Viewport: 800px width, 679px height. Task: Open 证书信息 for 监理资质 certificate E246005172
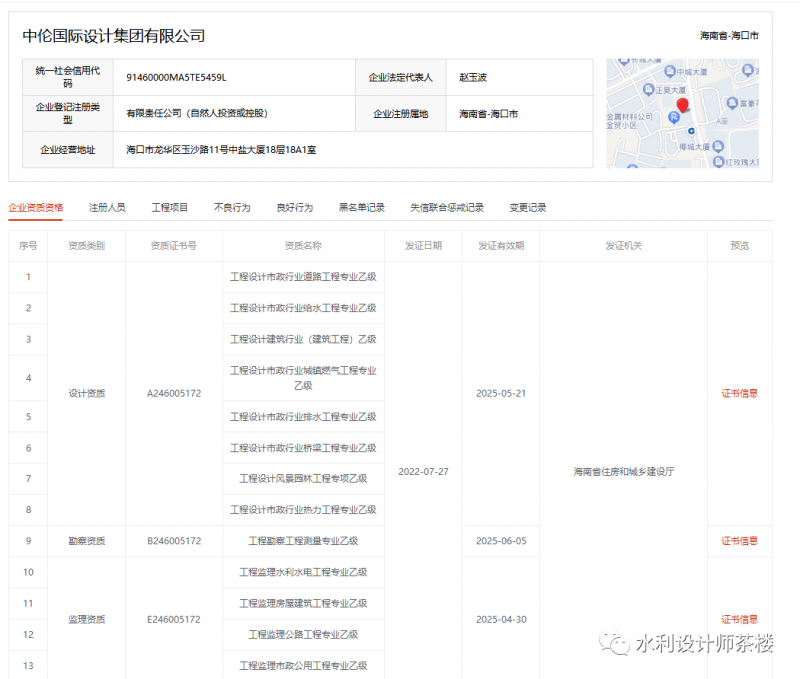click(x=739, y=619)
